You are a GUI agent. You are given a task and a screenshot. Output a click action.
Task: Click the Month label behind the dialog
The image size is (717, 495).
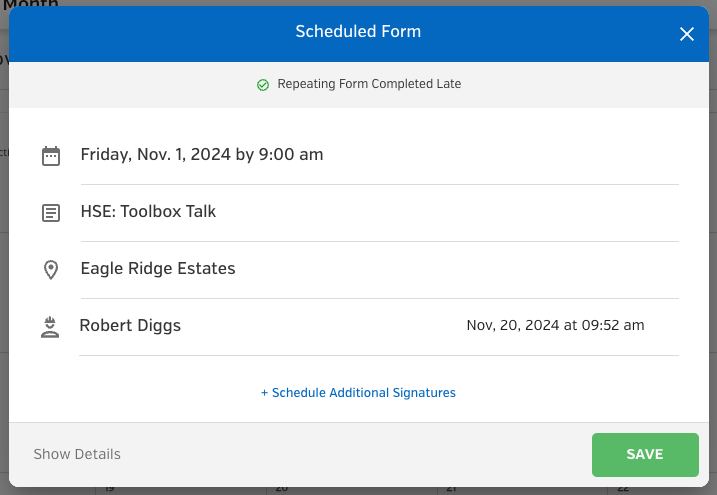click(31, 4)
